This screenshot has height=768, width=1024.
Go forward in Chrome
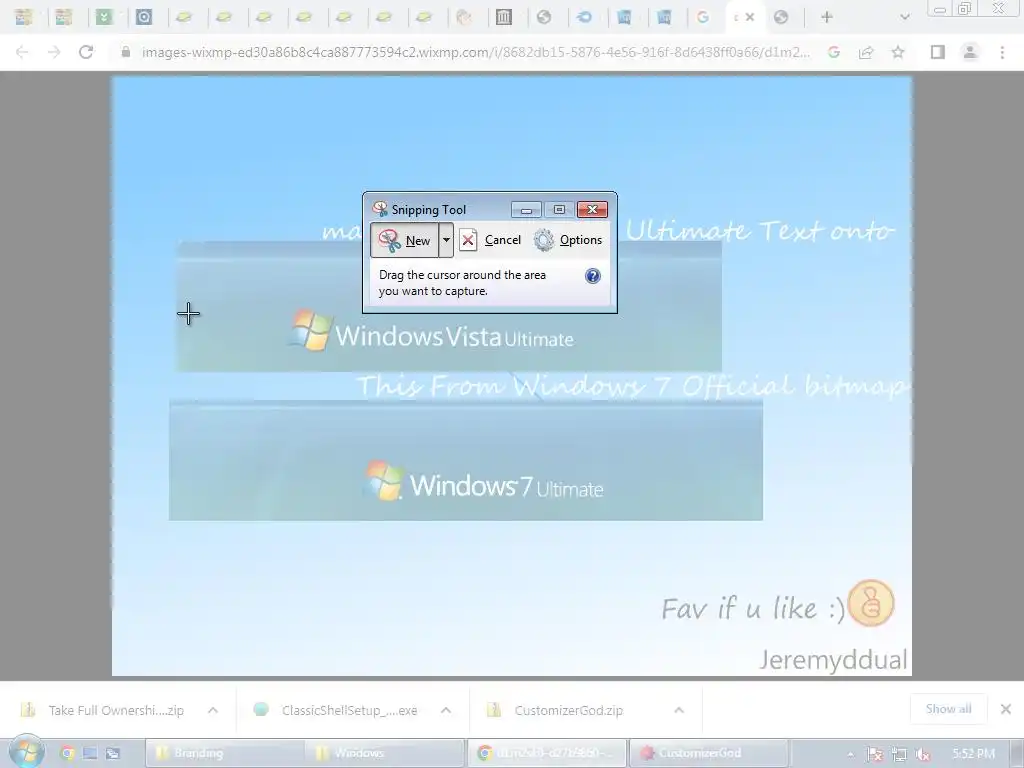pyautogui.click(x=54, y=52)
